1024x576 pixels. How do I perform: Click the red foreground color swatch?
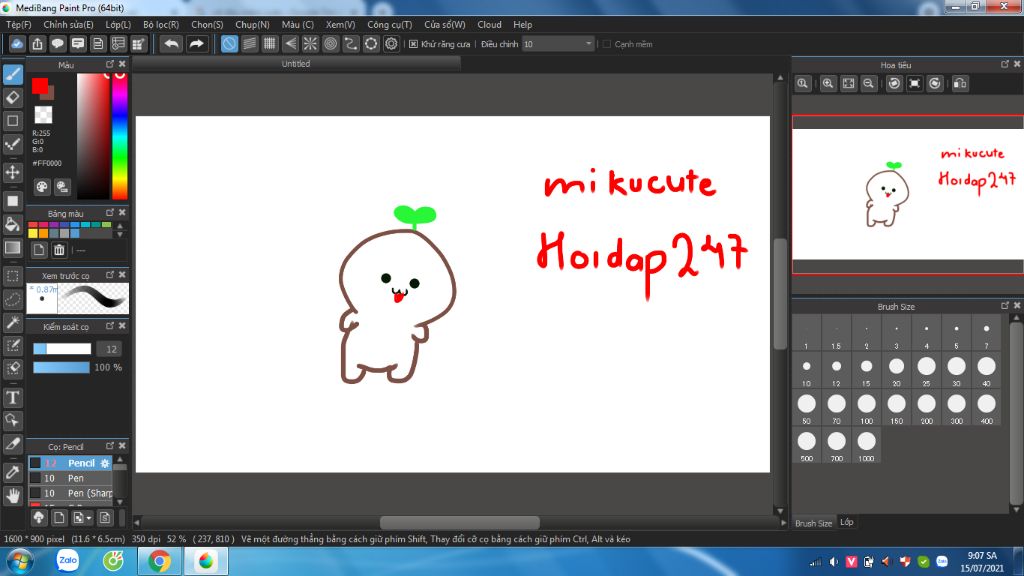point(40,86)
